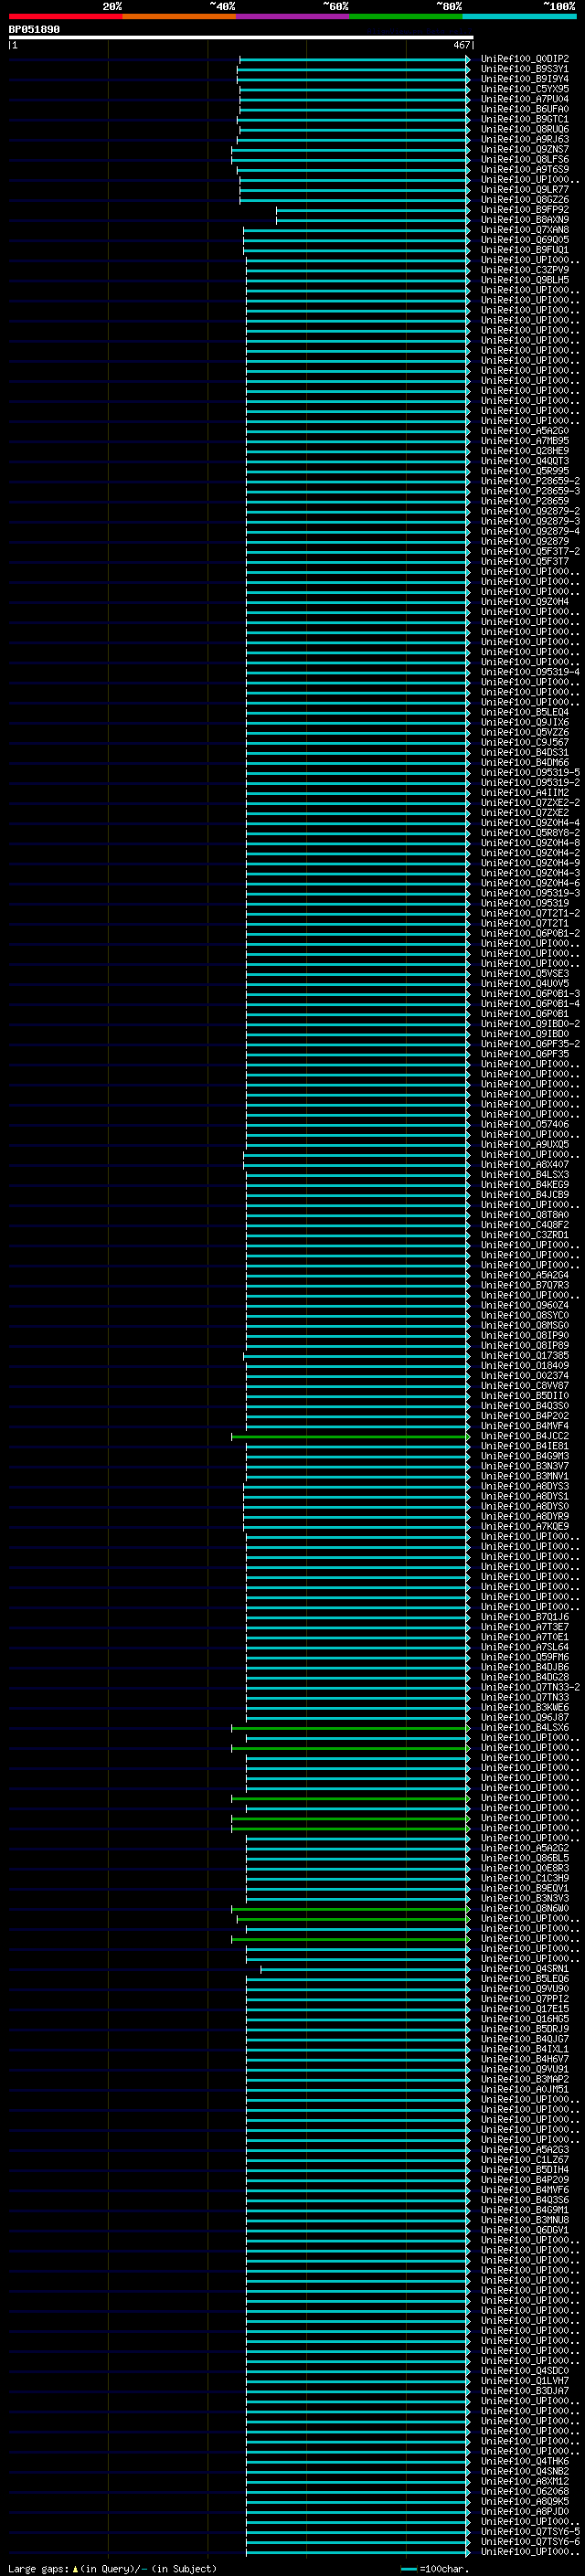This screenshot has height=2576, width=585.
Task: Select hit label UniRef100_A5A2G0
Action: [x=525, y=431]
